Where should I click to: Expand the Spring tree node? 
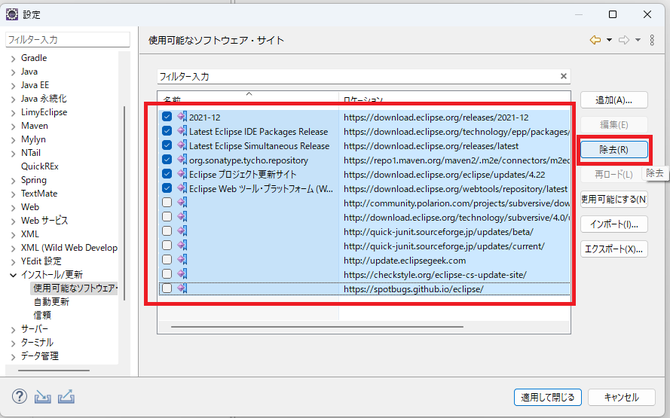[13, 180]
